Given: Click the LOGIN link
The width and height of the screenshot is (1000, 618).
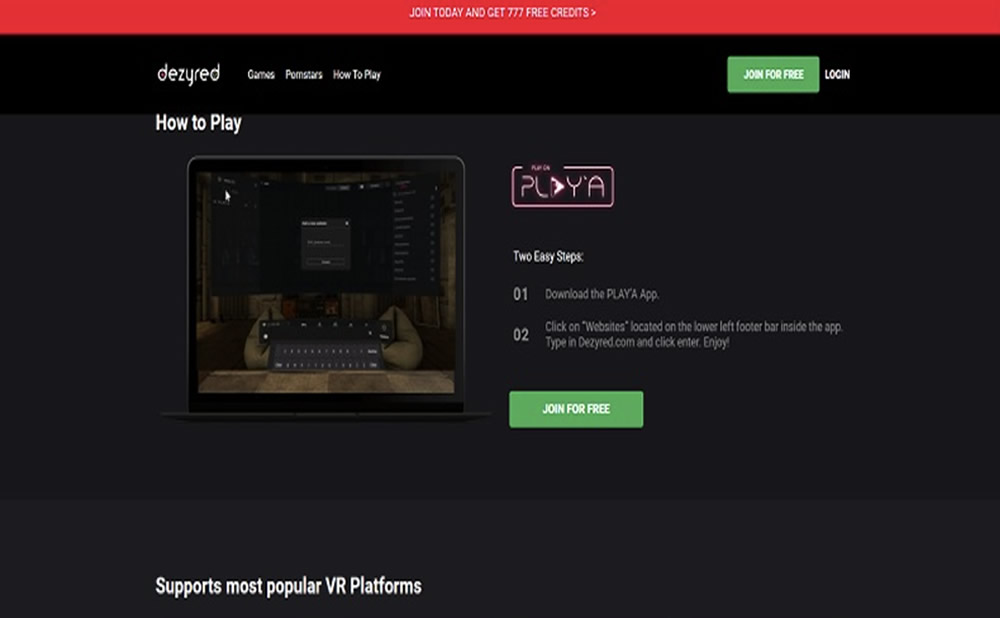Looking at the screenshot, I should [x=837, y=75].
